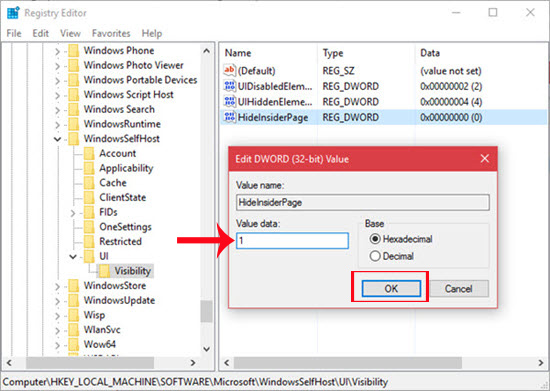Select the FIDs folder icon
Image resolution: width=550 pixels, height=391 pixels.
click(89, 213)
